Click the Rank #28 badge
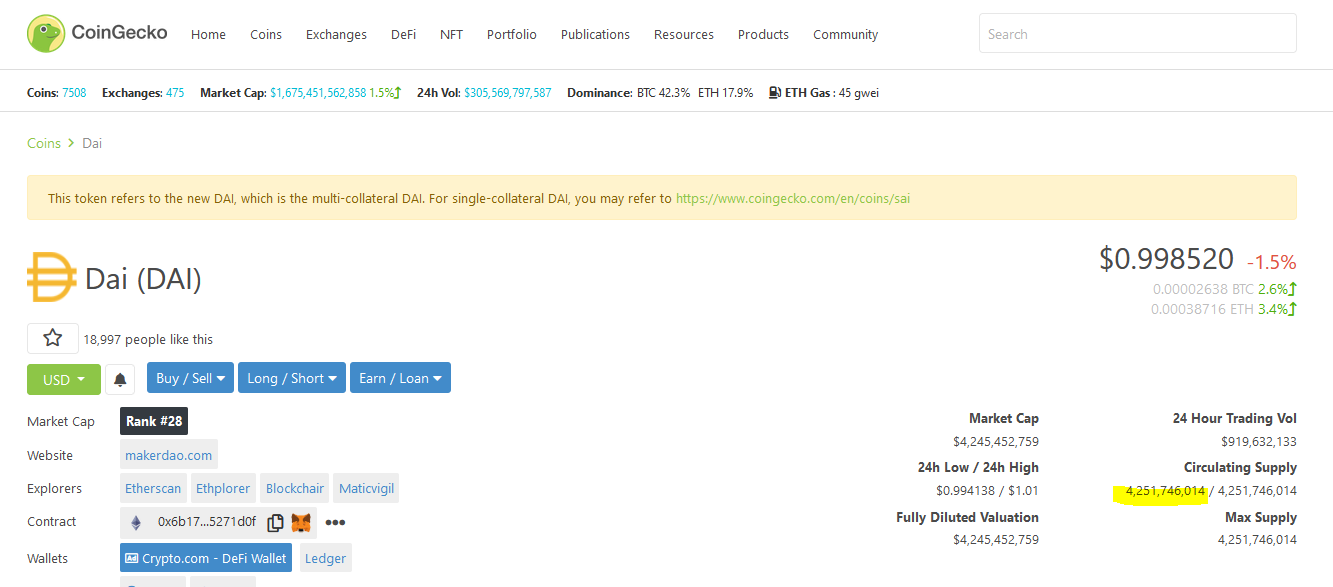The image size is (1333, 587). pos(154,421)
